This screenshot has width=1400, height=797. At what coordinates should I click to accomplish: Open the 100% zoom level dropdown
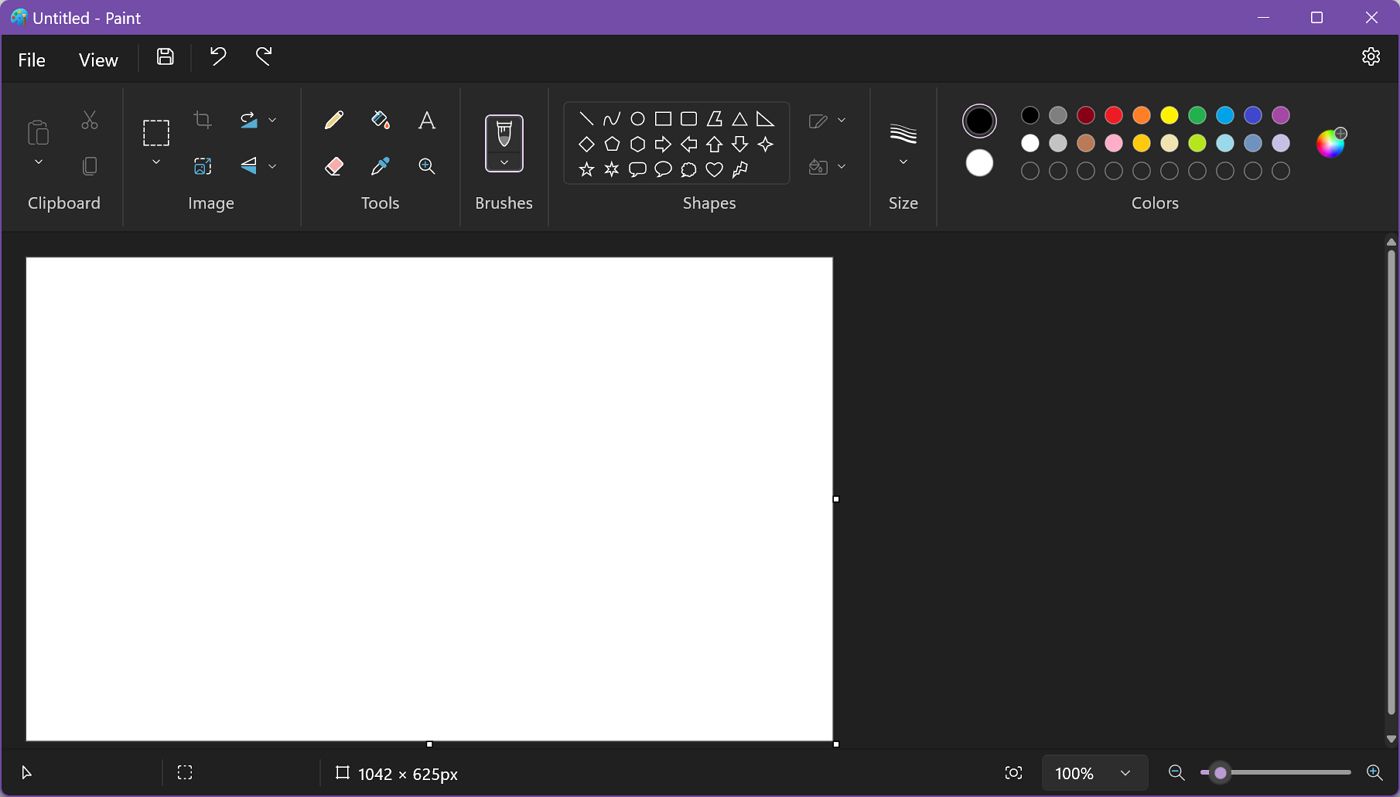pyautogui.click(x=1093, y=773)
